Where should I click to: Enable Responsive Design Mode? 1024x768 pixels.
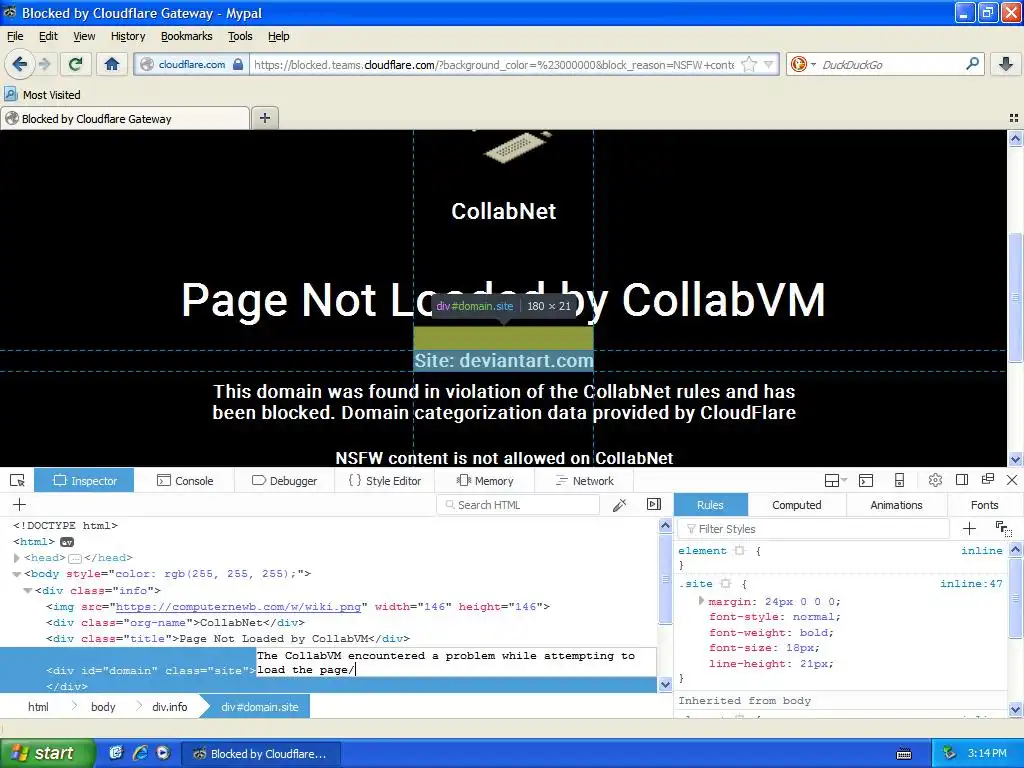tap(899, 481)
